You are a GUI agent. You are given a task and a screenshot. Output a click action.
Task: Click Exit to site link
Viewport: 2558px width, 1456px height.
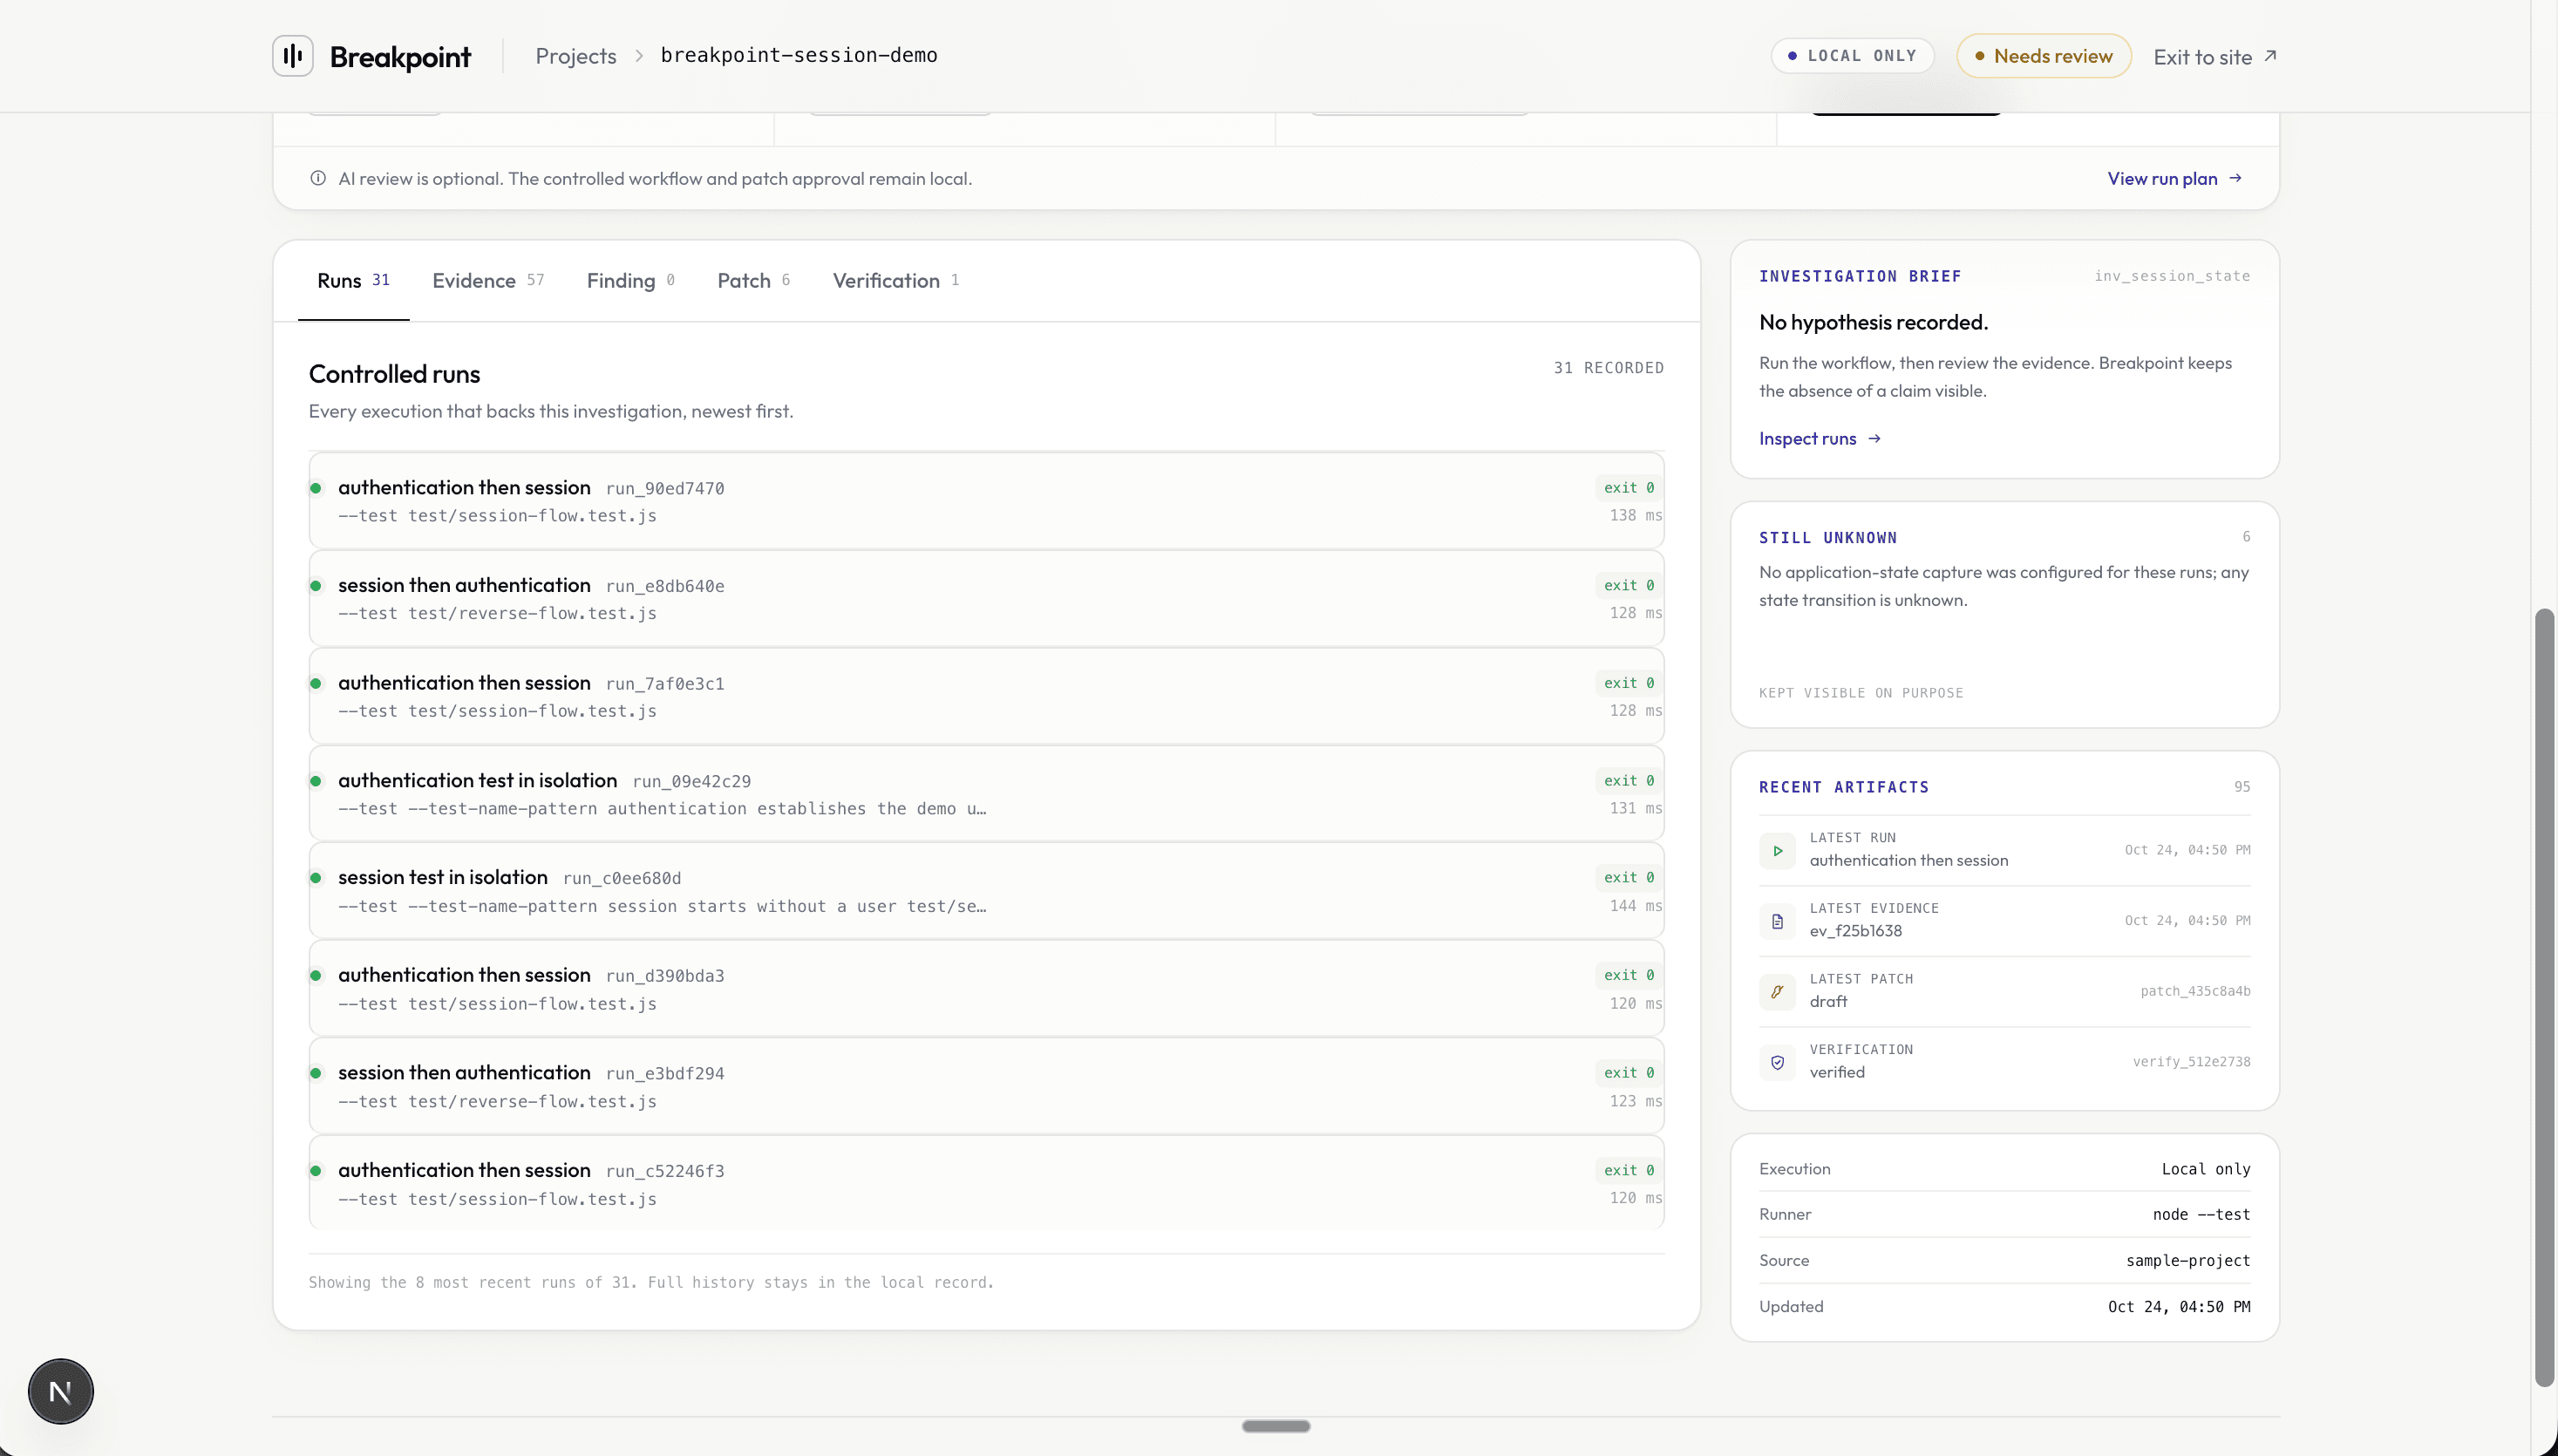2215,57
